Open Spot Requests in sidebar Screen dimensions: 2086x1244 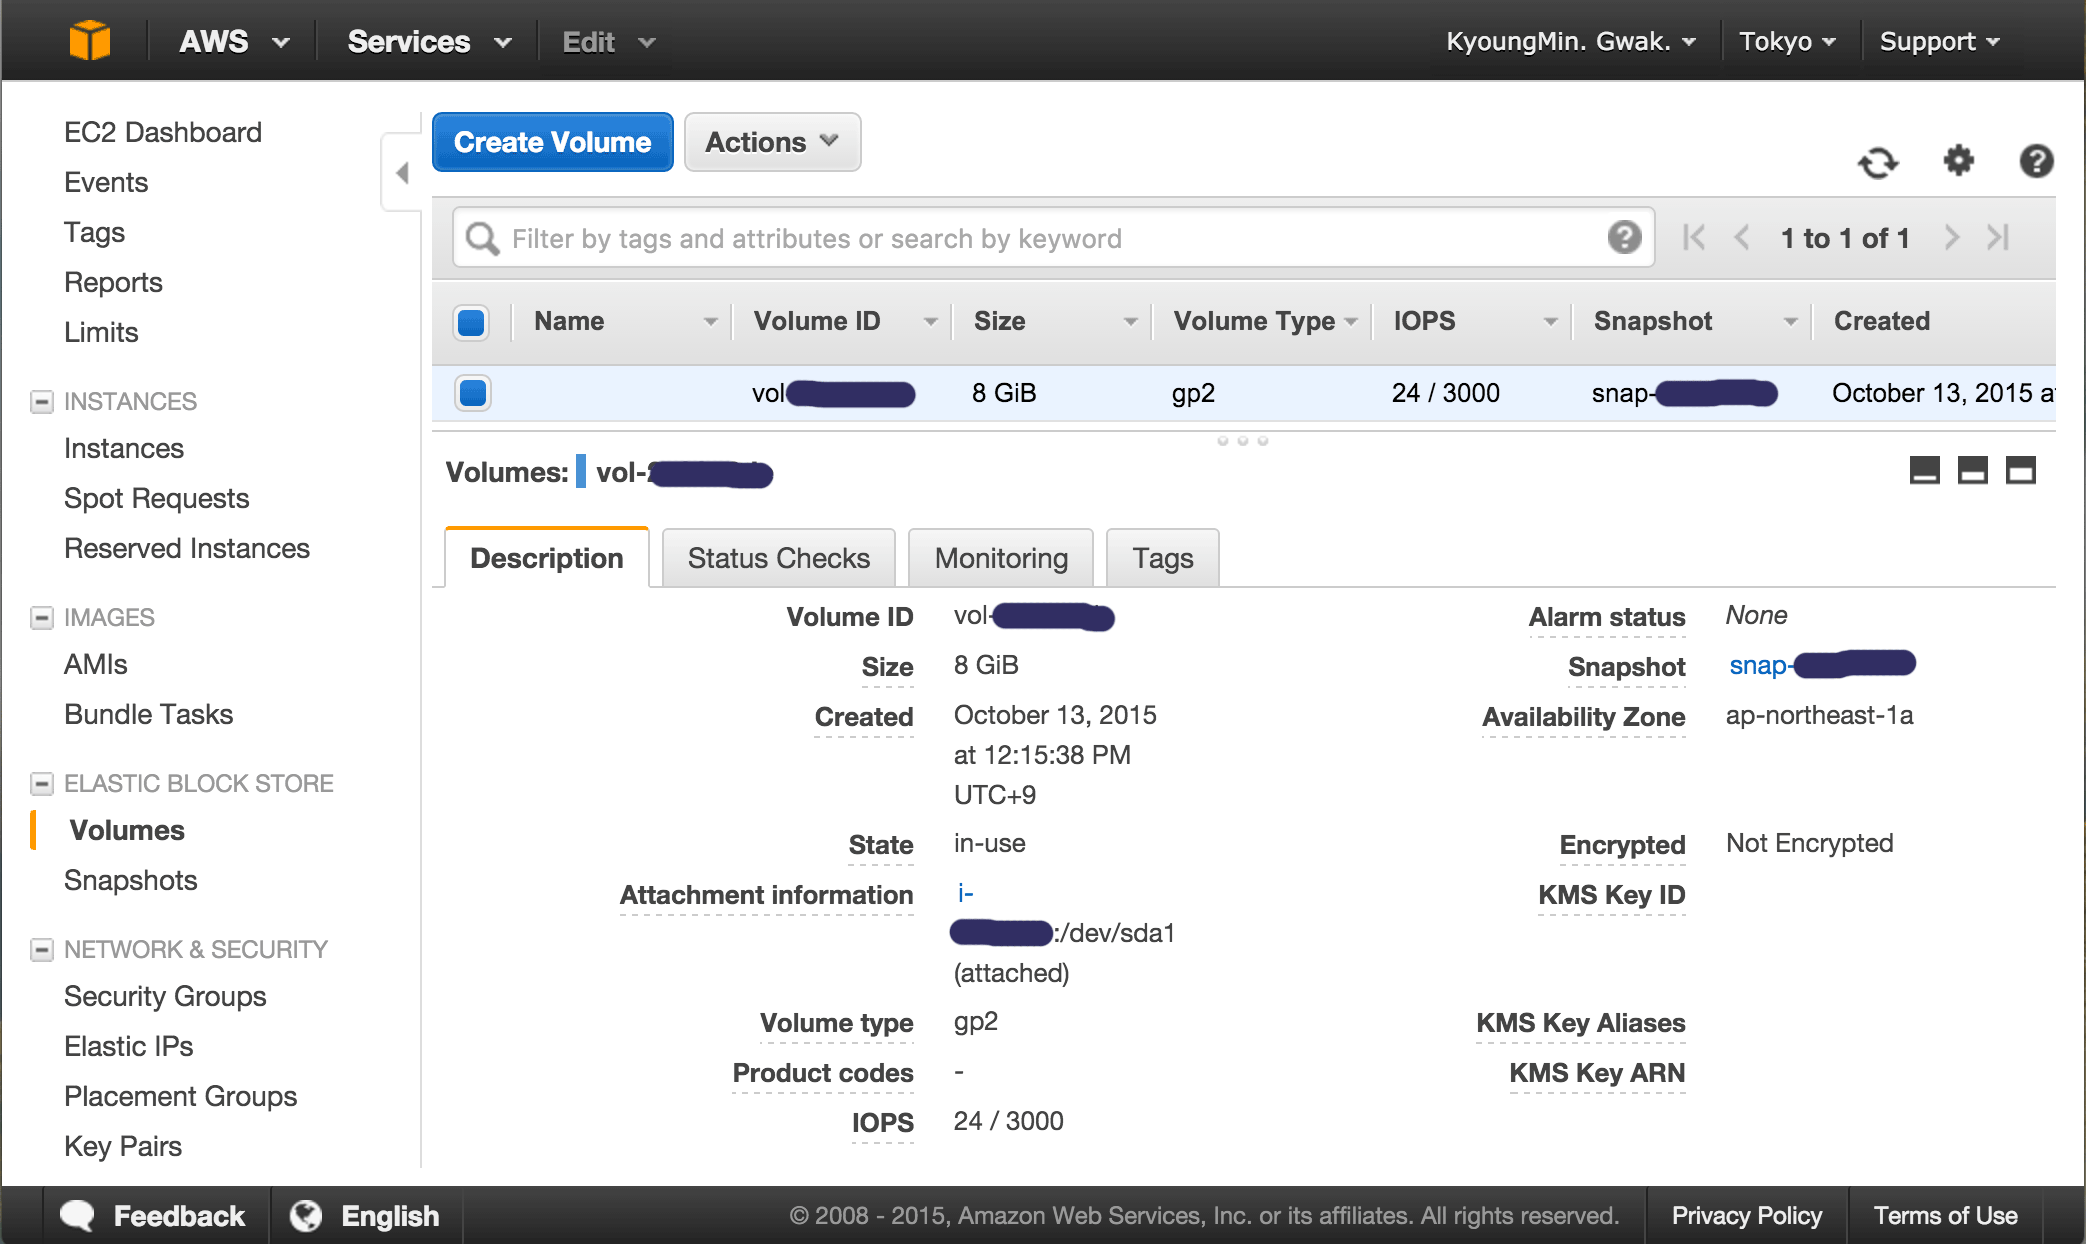(157, 498)
